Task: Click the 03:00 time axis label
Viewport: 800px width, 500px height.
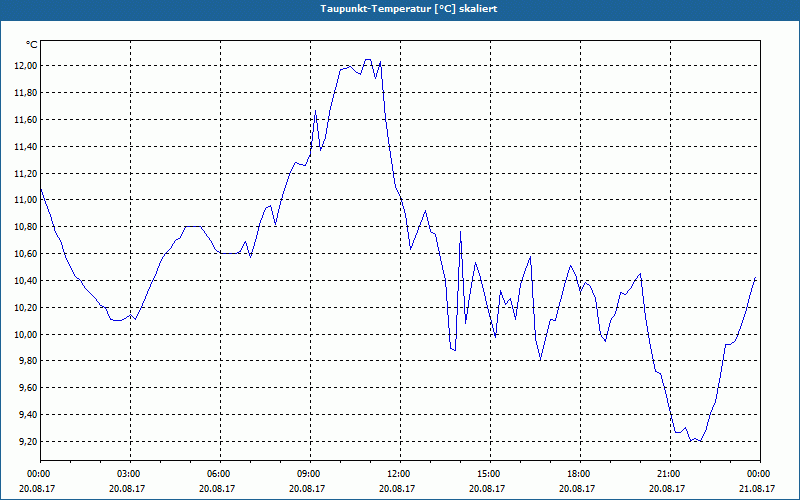Action: [x=130, y=474]
